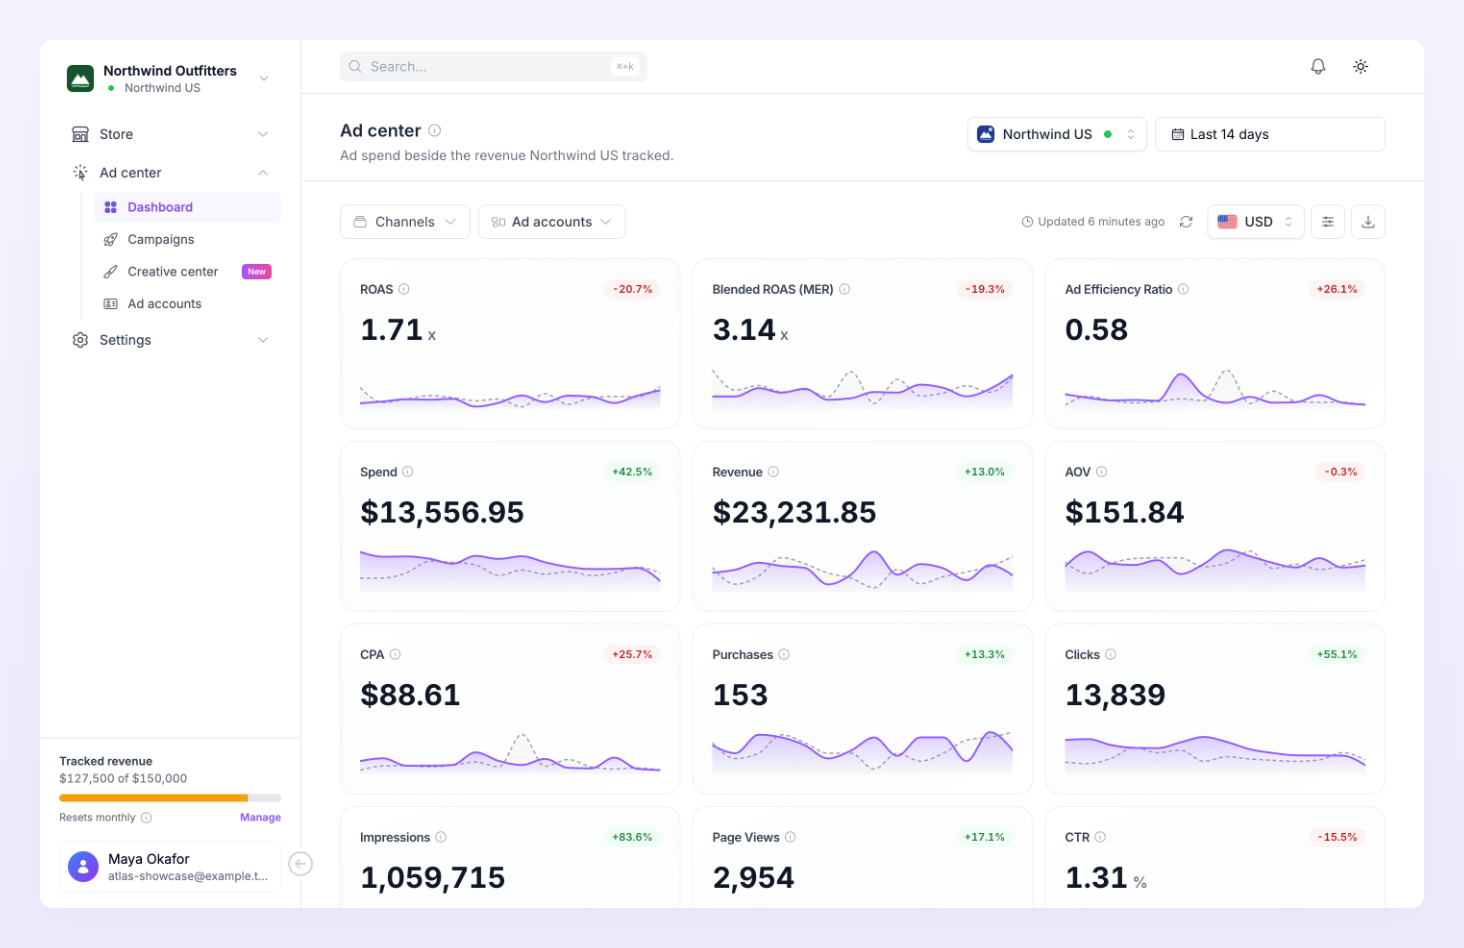The width and height of the screenshot is (1464, 948).
Task: Show info for CPA metric
Action: click(x=395, y=655)
